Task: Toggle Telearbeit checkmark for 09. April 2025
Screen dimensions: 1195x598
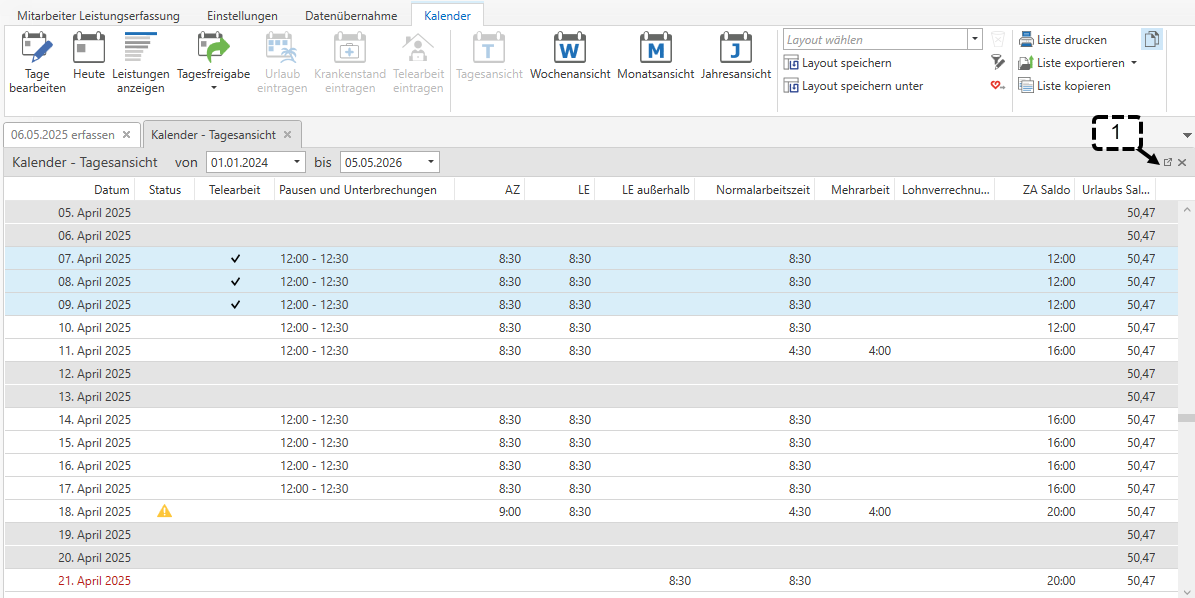Action: [235, 305]
